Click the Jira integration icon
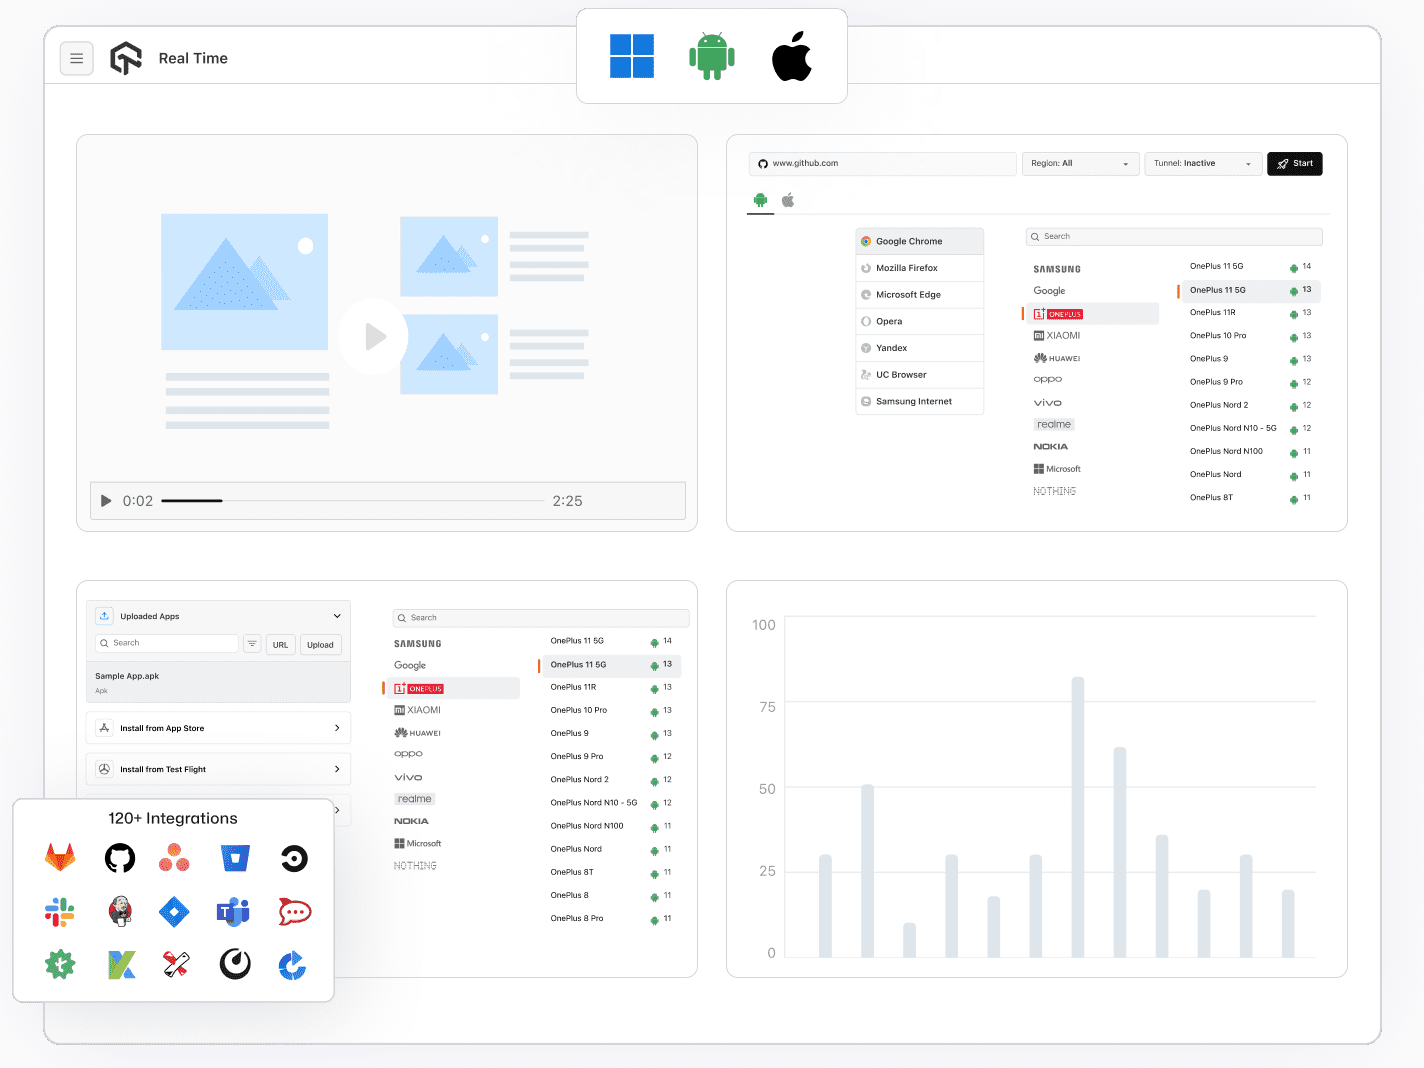 tap(174, 912)
